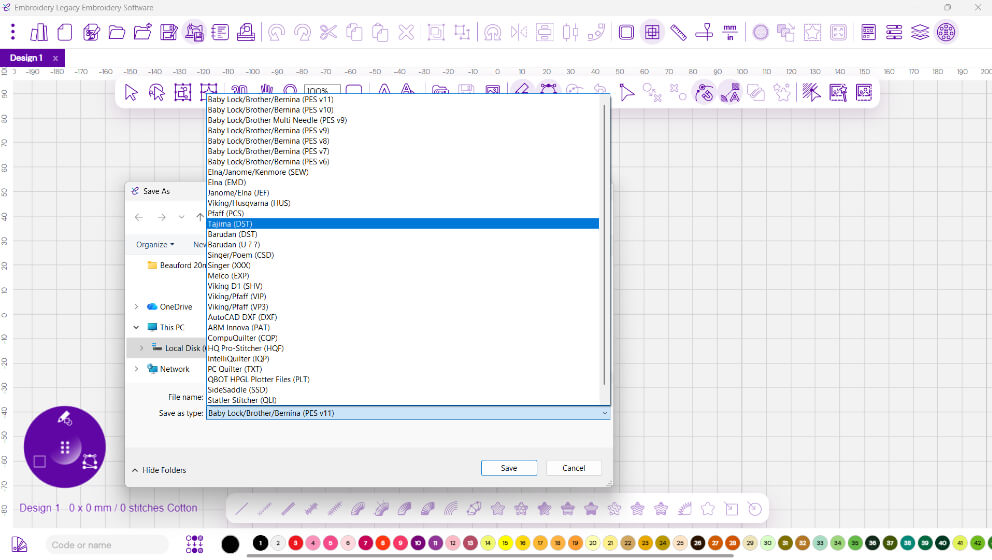Close the Design 1 tab
Screen dimensions: 992x560
point(55,58)
